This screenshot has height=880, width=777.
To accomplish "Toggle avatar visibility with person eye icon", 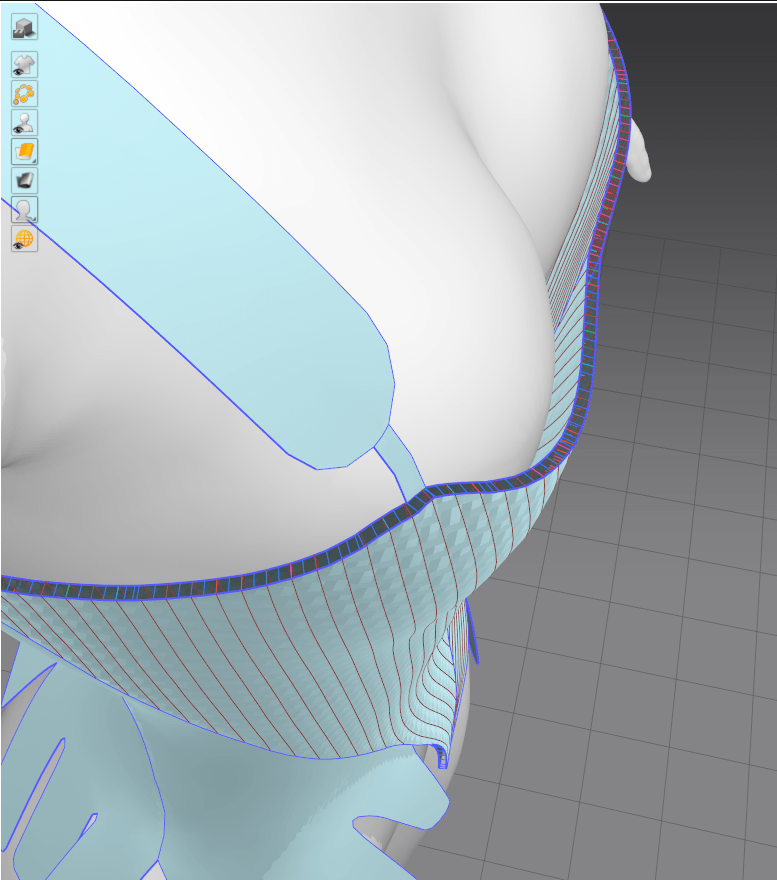I will (24, 123).
